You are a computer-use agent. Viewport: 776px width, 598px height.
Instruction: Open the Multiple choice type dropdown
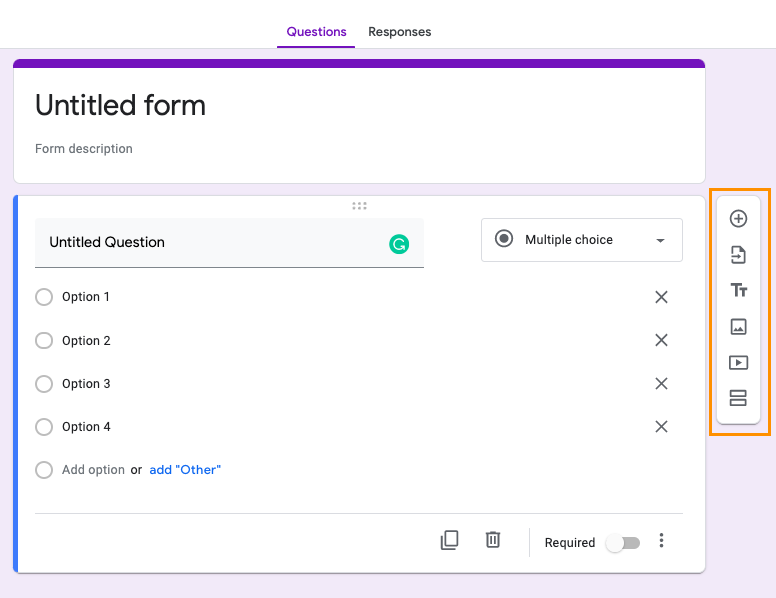pyautogui.click(x=582, y=240)
